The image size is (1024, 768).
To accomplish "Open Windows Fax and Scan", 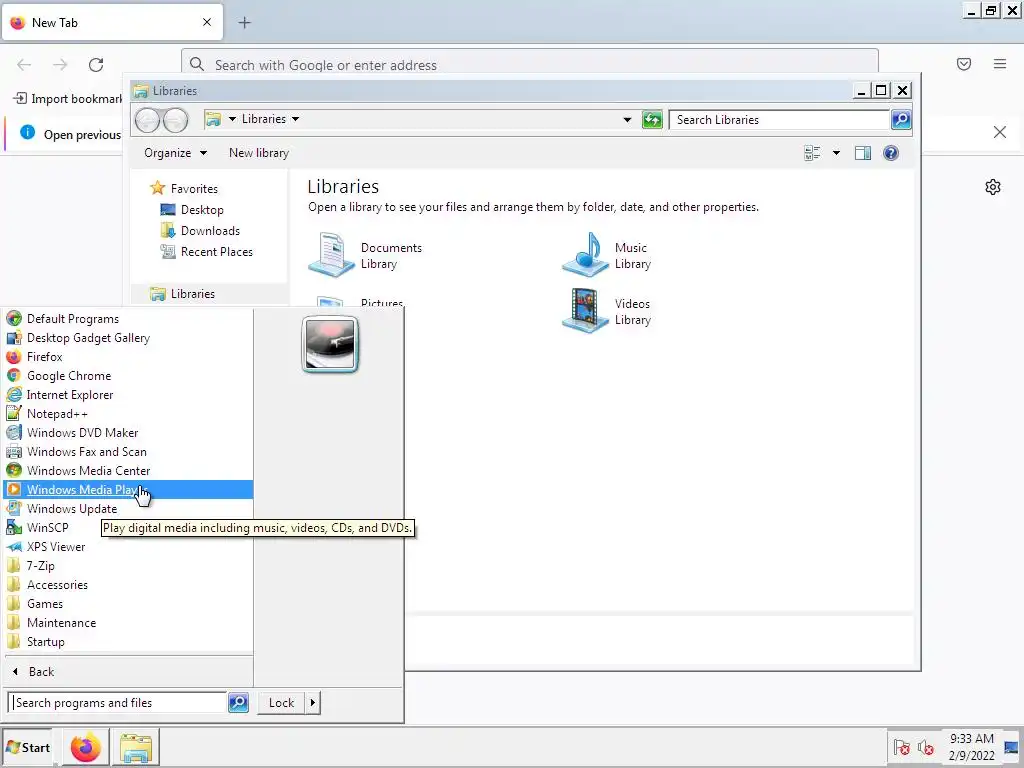I will click(x=128, y=451).
